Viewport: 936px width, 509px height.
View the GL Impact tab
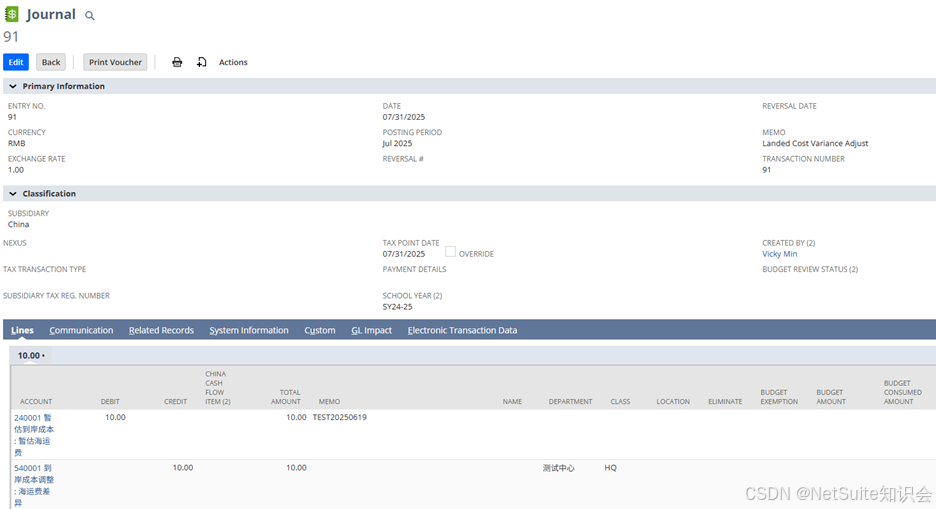pos(371,330)
